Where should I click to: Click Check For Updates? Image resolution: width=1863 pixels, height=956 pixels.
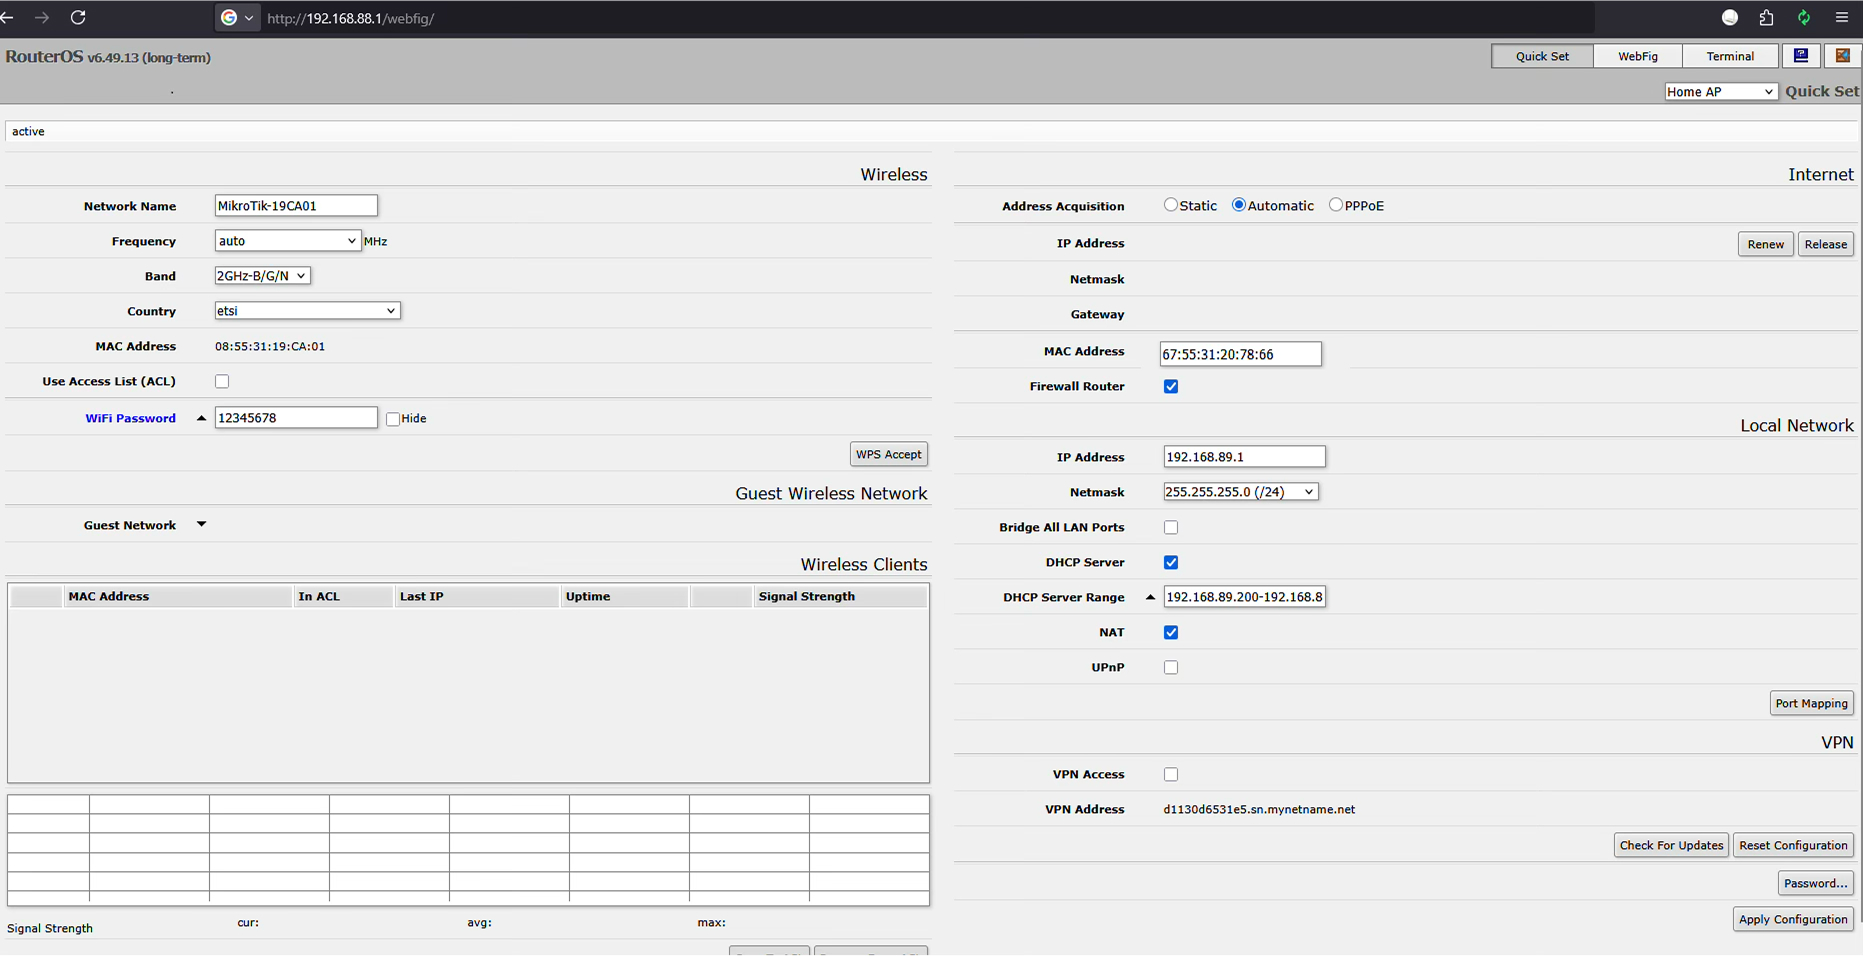[1671, 845]
